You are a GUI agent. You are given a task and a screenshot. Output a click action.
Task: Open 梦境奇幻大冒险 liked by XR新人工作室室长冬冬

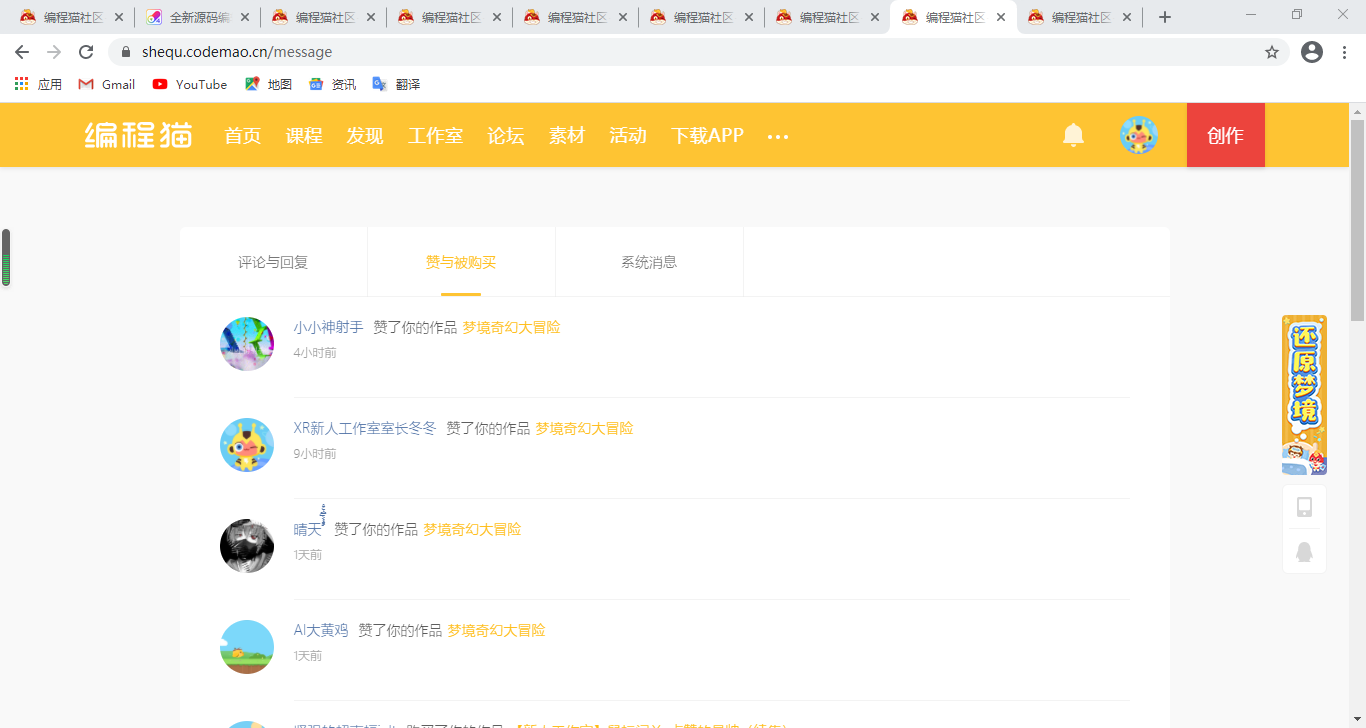584,428
